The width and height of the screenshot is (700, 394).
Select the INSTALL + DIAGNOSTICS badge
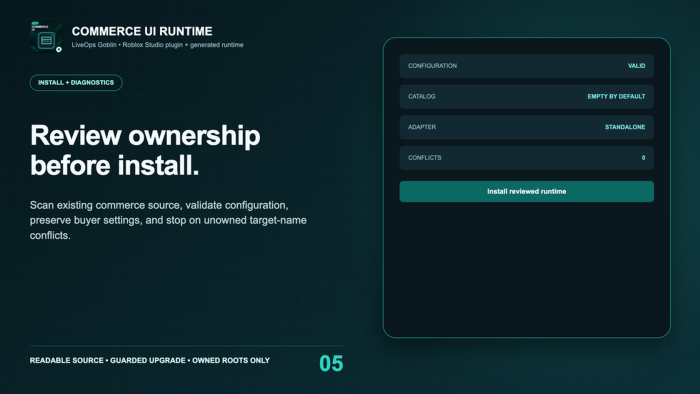(x=76, y=83)
